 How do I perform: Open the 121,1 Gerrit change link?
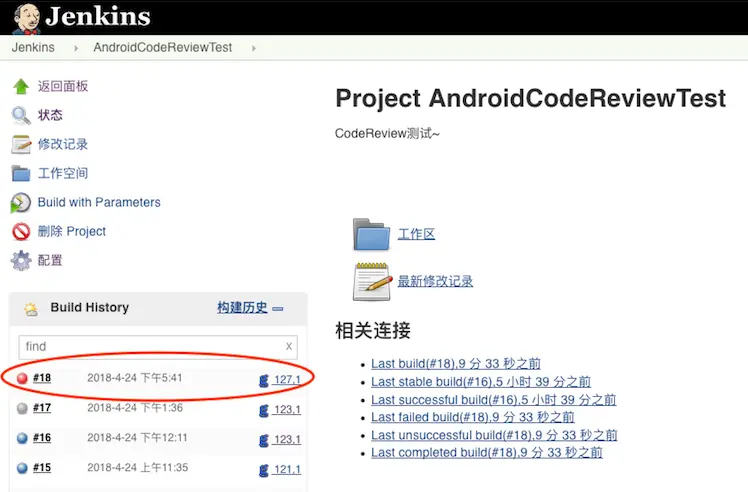(x=287, y=470)
